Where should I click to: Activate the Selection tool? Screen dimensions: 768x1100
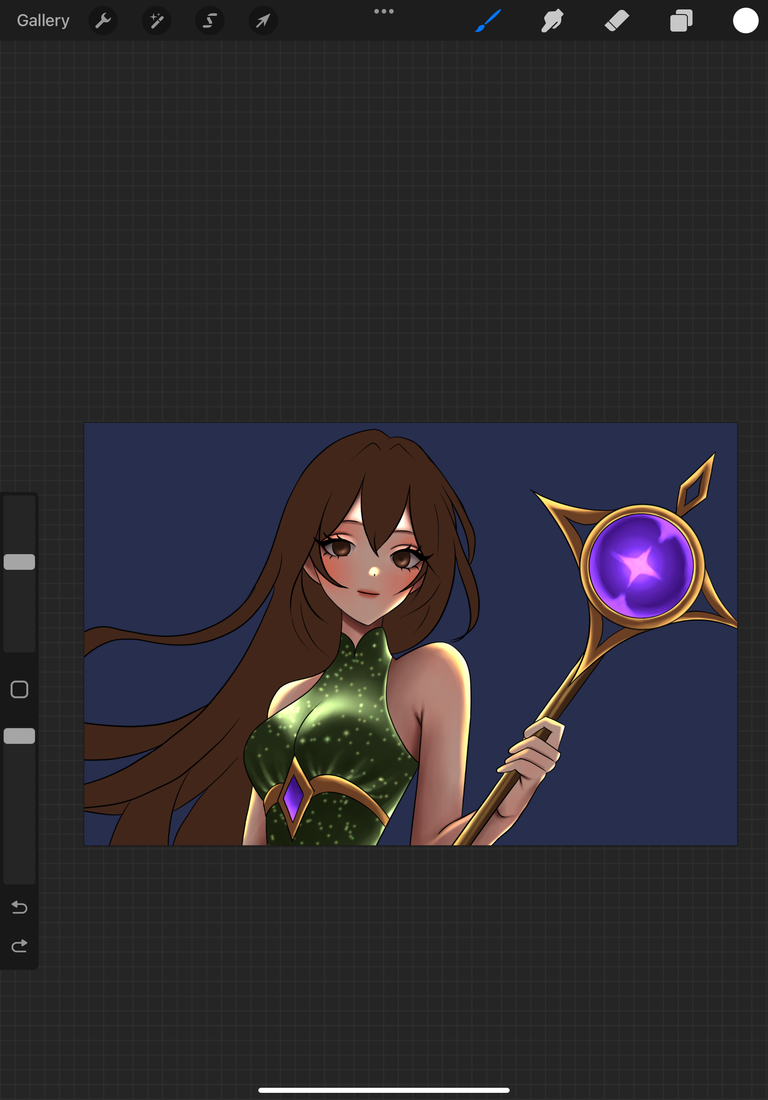click(210, 21)
